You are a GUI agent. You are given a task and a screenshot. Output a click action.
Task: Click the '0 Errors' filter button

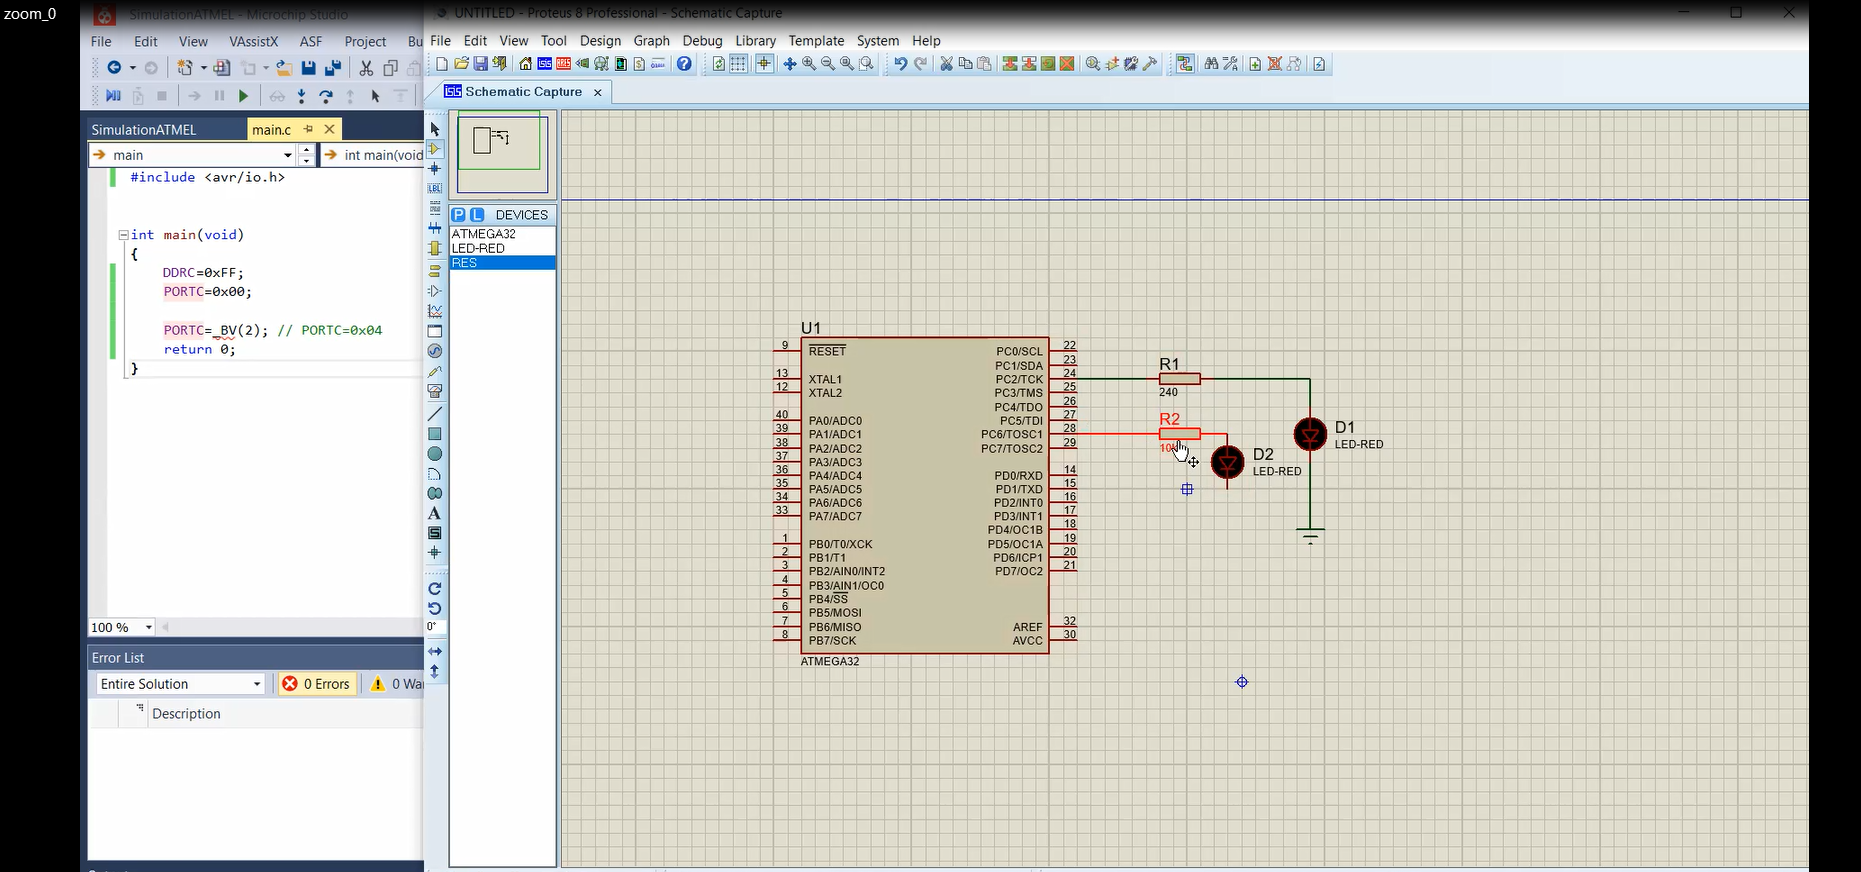tap(317, 684)
